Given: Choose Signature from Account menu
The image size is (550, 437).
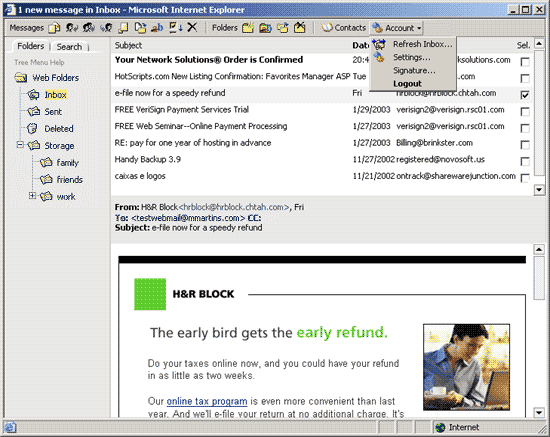Looking at the screenshot, I should [414, 70].
